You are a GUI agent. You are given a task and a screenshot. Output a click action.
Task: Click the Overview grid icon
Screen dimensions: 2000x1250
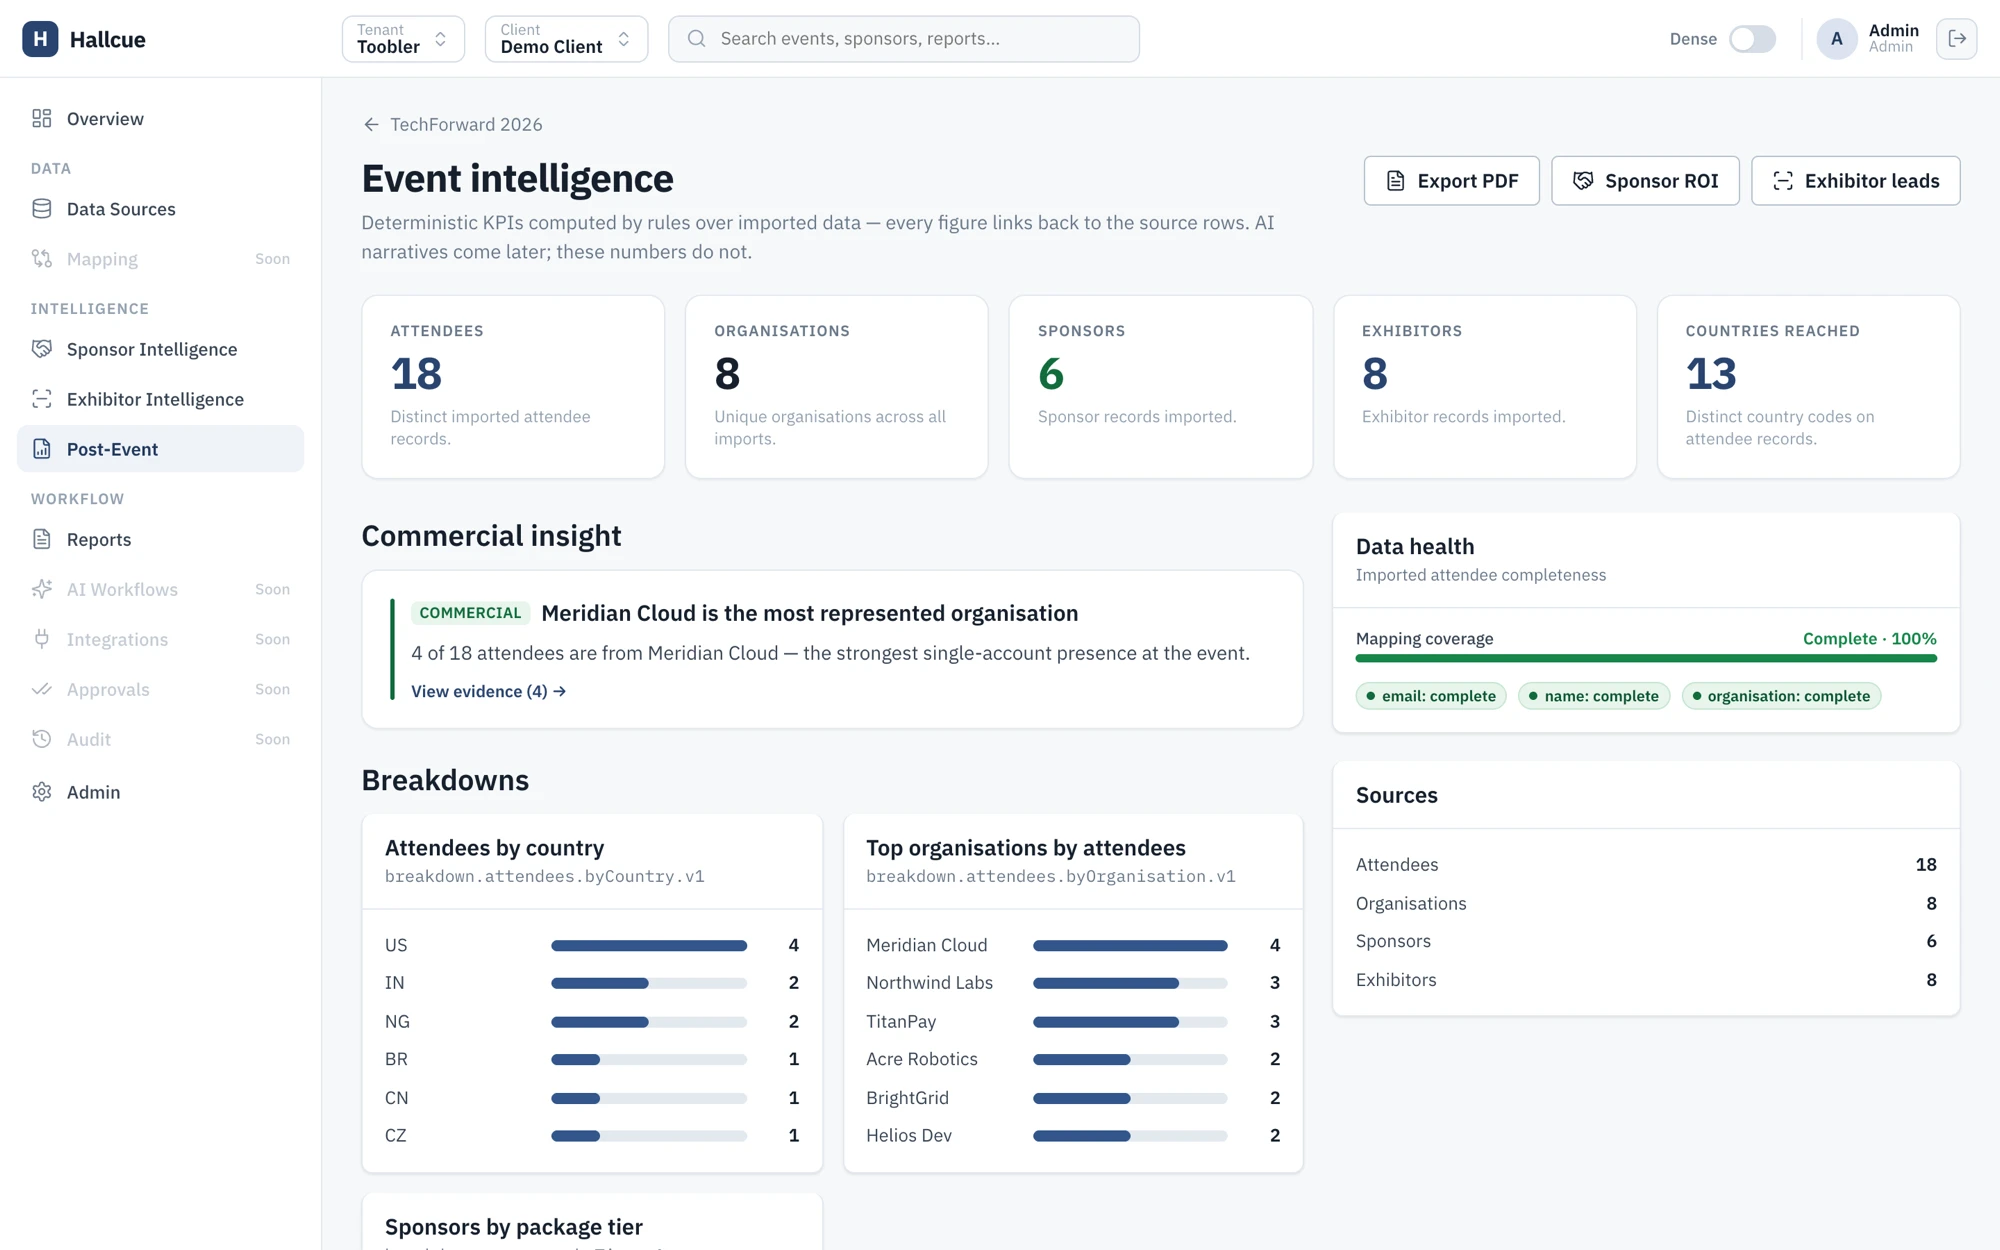click(x=42, y=118)
